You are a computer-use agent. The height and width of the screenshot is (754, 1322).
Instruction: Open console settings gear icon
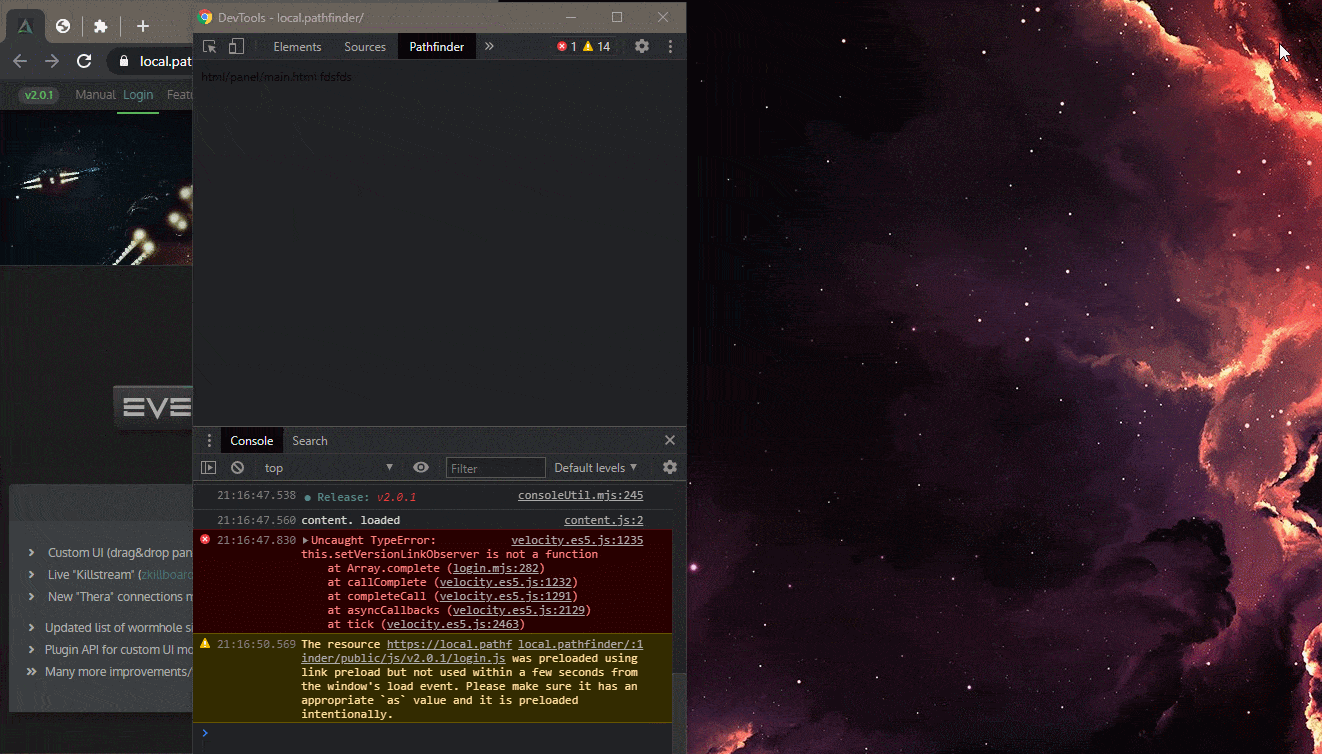pos(670,468)
